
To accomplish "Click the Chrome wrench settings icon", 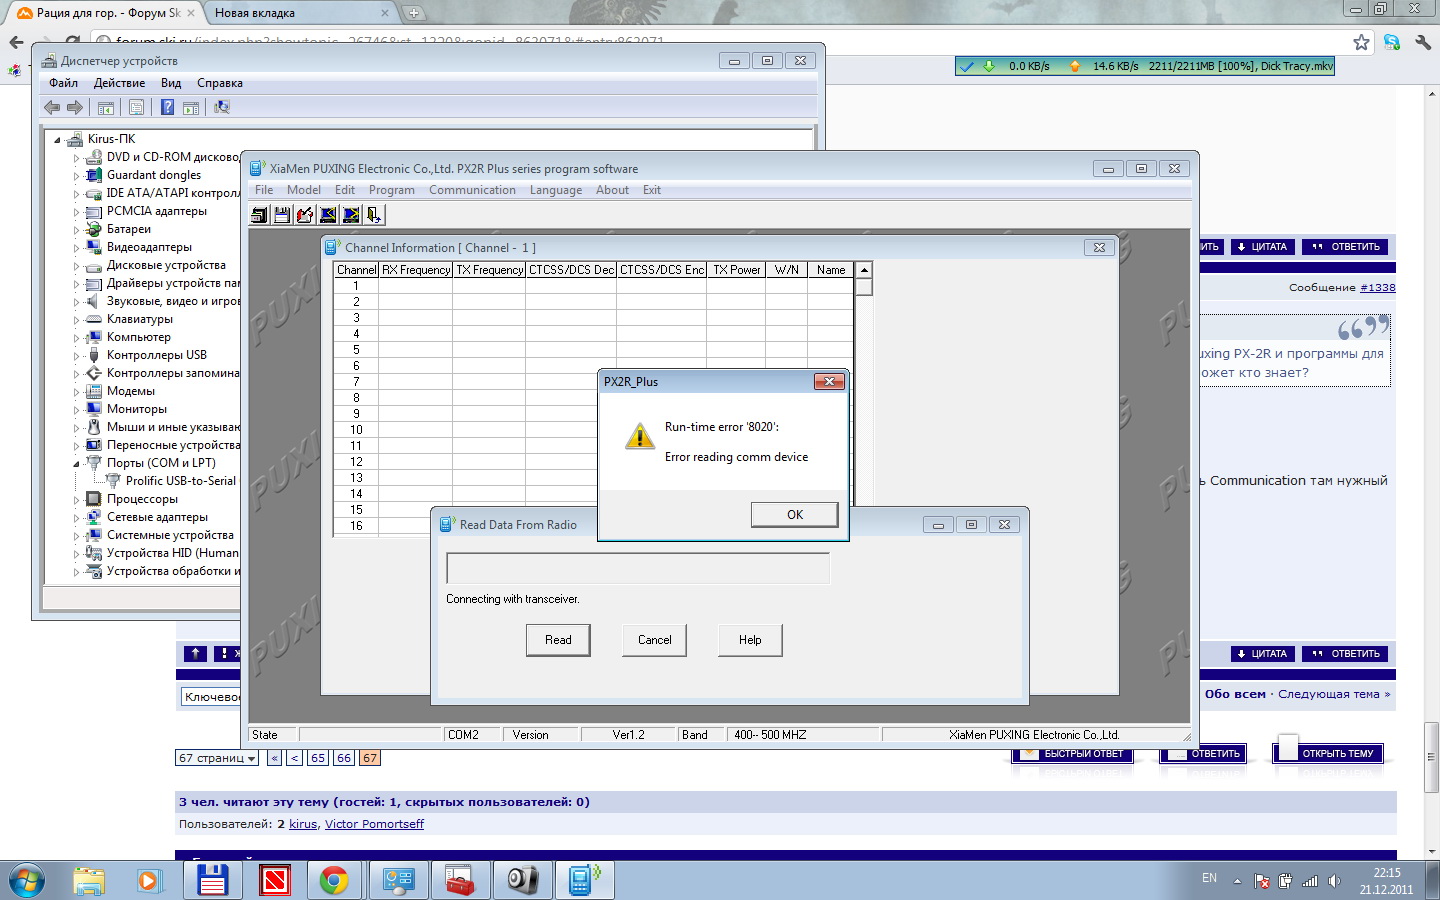I will pyautogui.click(x=1422, y=42).
